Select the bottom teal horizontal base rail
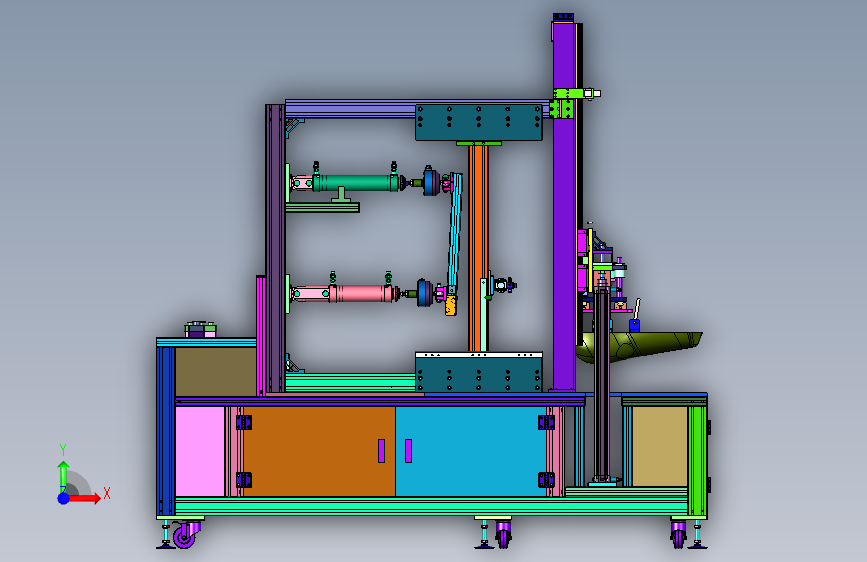867x562 pixels. point(431,506)
